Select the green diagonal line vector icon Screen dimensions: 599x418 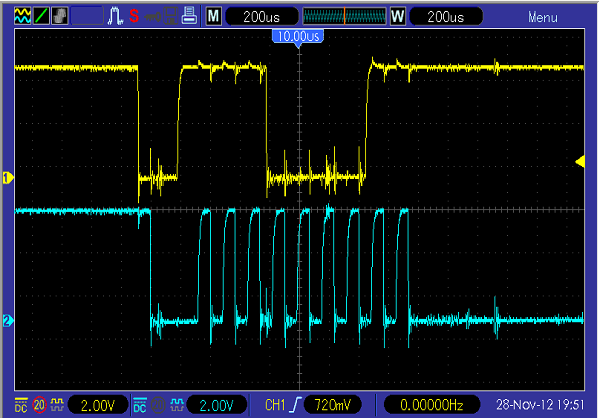click(x=41, y=16)
